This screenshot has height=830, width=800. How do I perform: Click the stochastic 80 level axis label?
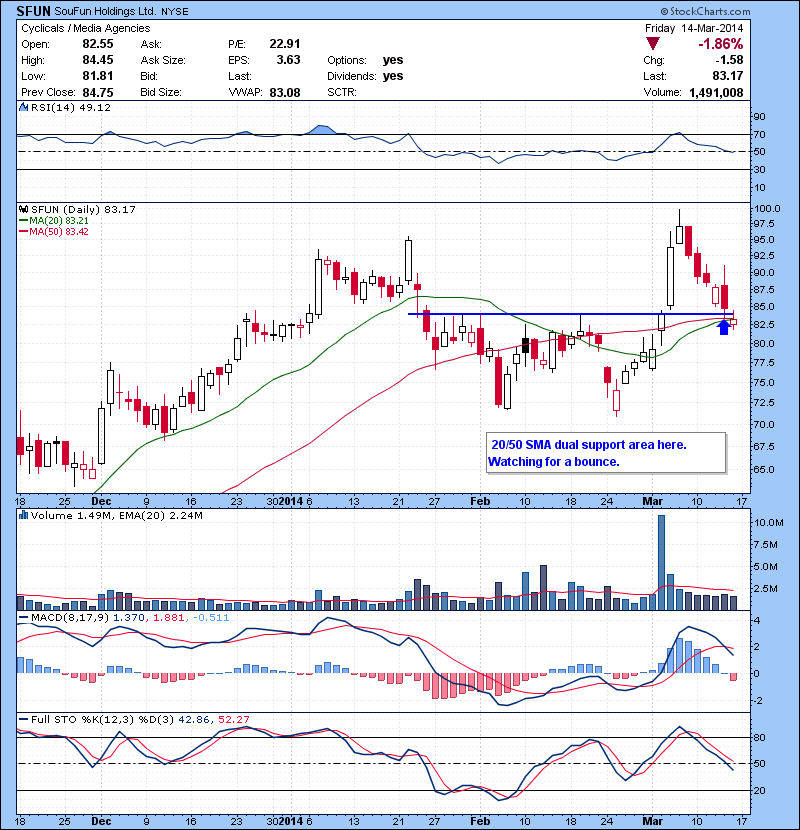coord(759,737)
